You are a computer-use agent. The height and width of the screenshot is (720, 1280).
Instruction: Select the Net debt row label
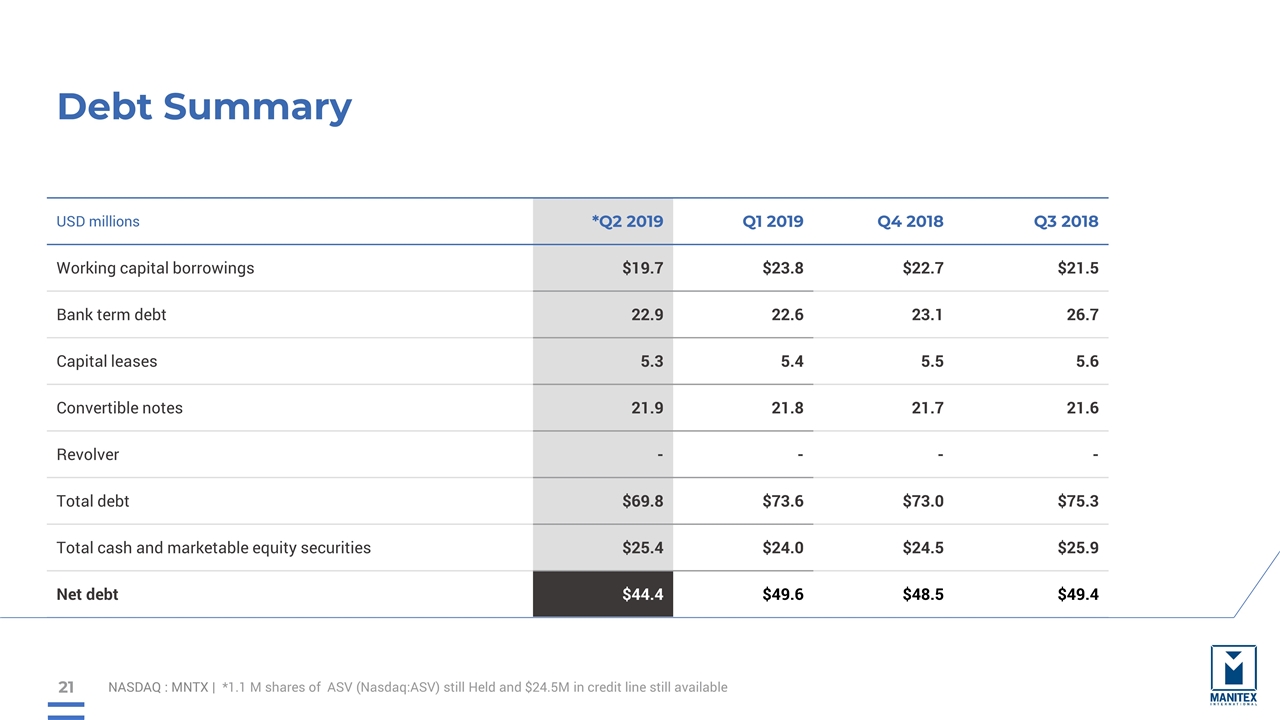point(87,594)
